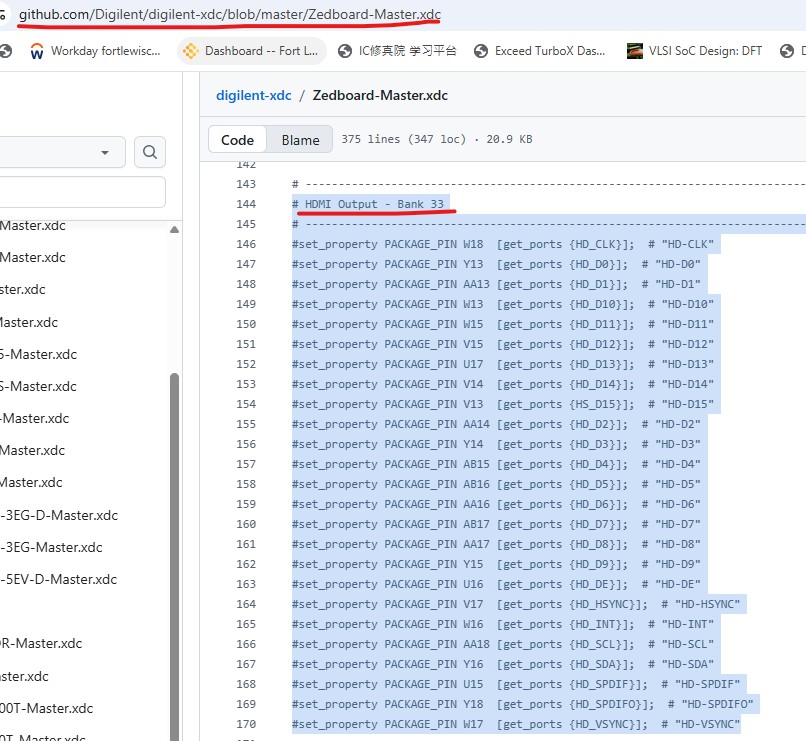Open the -5EV-D-Master.xdc file in tree
806x741 pixels.
coord(59,579)
